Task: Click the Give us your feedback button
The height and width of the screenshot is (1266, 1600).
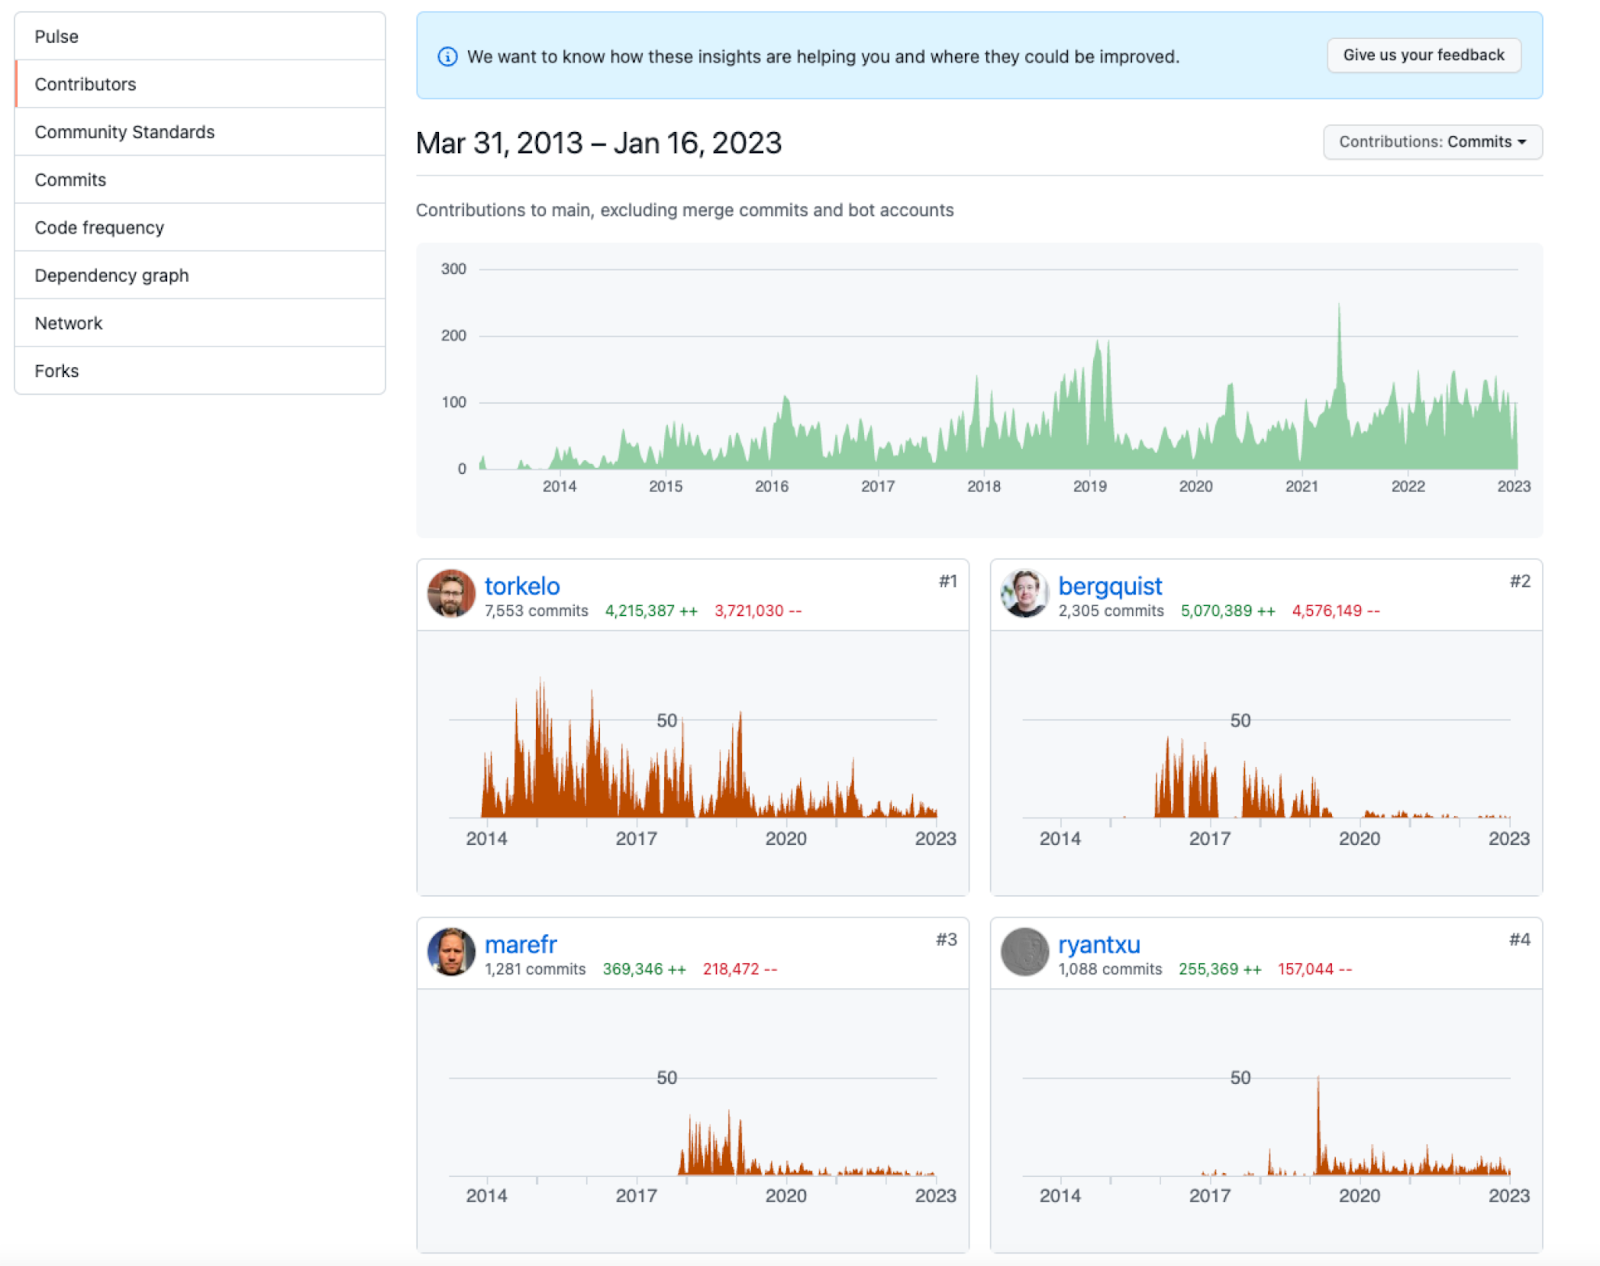Action: pyautogui.click(x=1423, y=56)
